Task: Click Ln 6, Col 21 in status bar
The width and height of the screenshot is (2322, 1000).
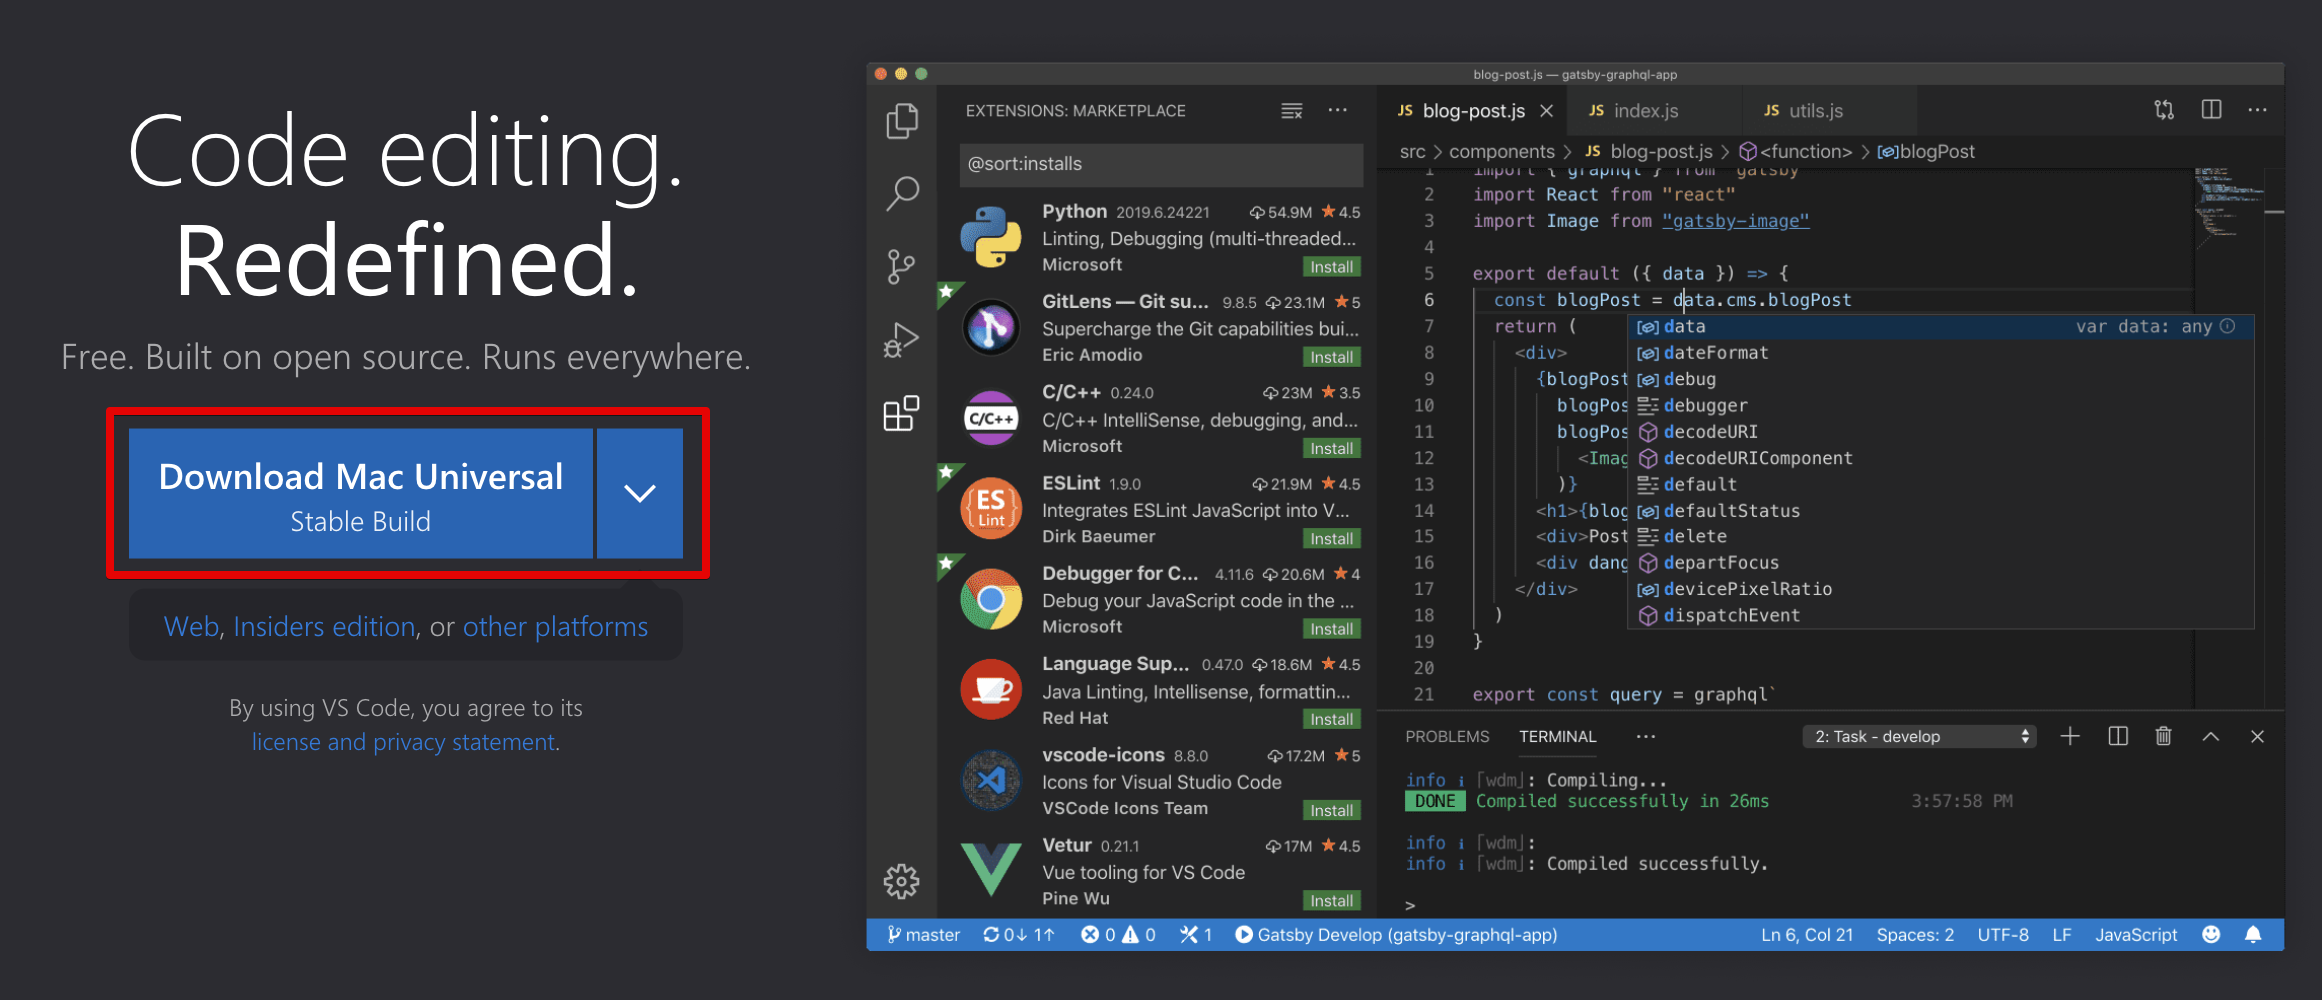Action: 1806,934
